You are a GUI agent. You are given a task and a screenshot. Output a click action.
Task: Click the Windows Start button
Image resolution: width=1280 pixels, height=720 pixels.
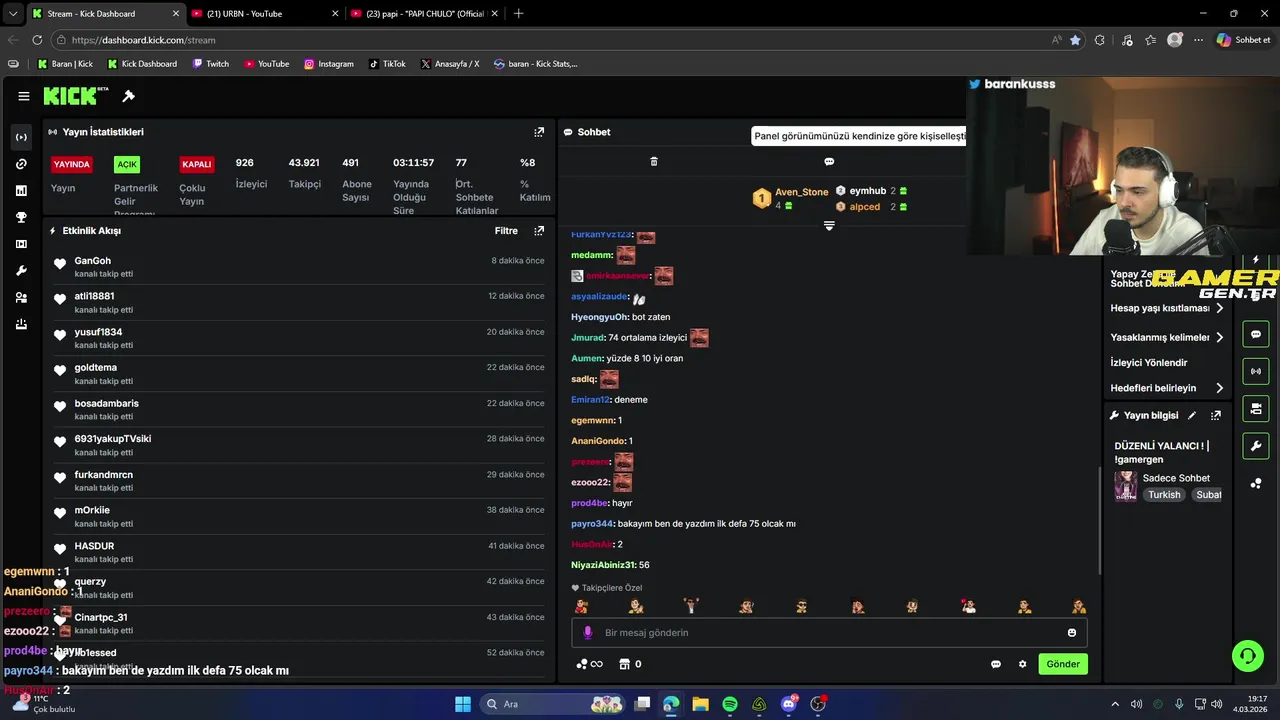(x=463, y=704)
